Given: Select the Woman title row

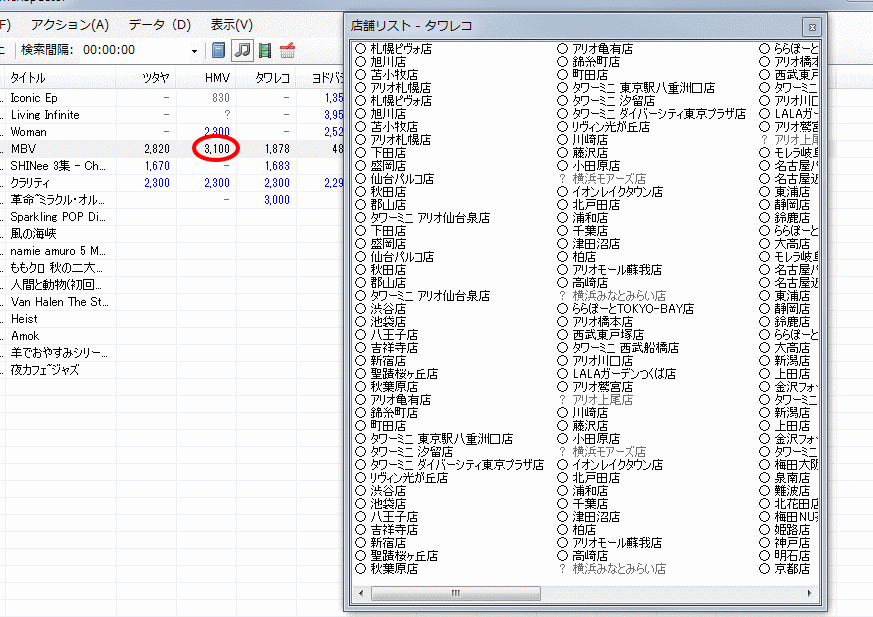Looking at the screenshot, I should (28, 132).
